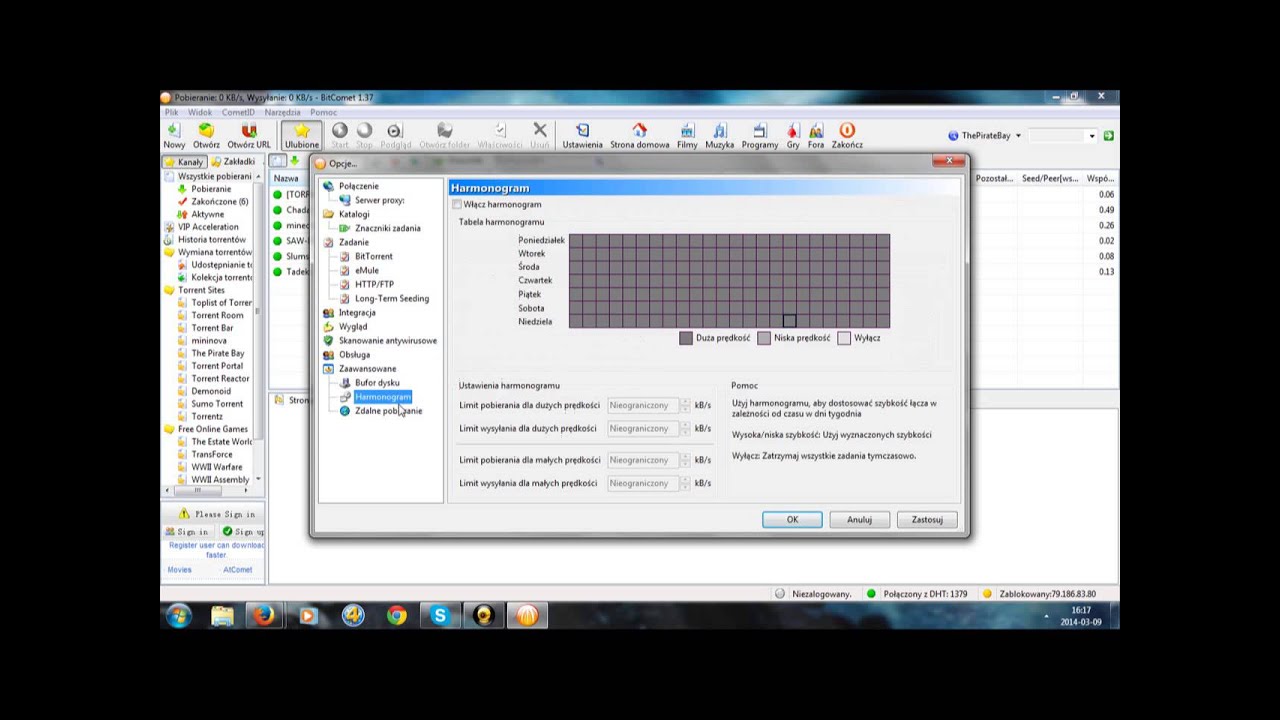Select Bufor dysku in options tree

tap(377, 382)
